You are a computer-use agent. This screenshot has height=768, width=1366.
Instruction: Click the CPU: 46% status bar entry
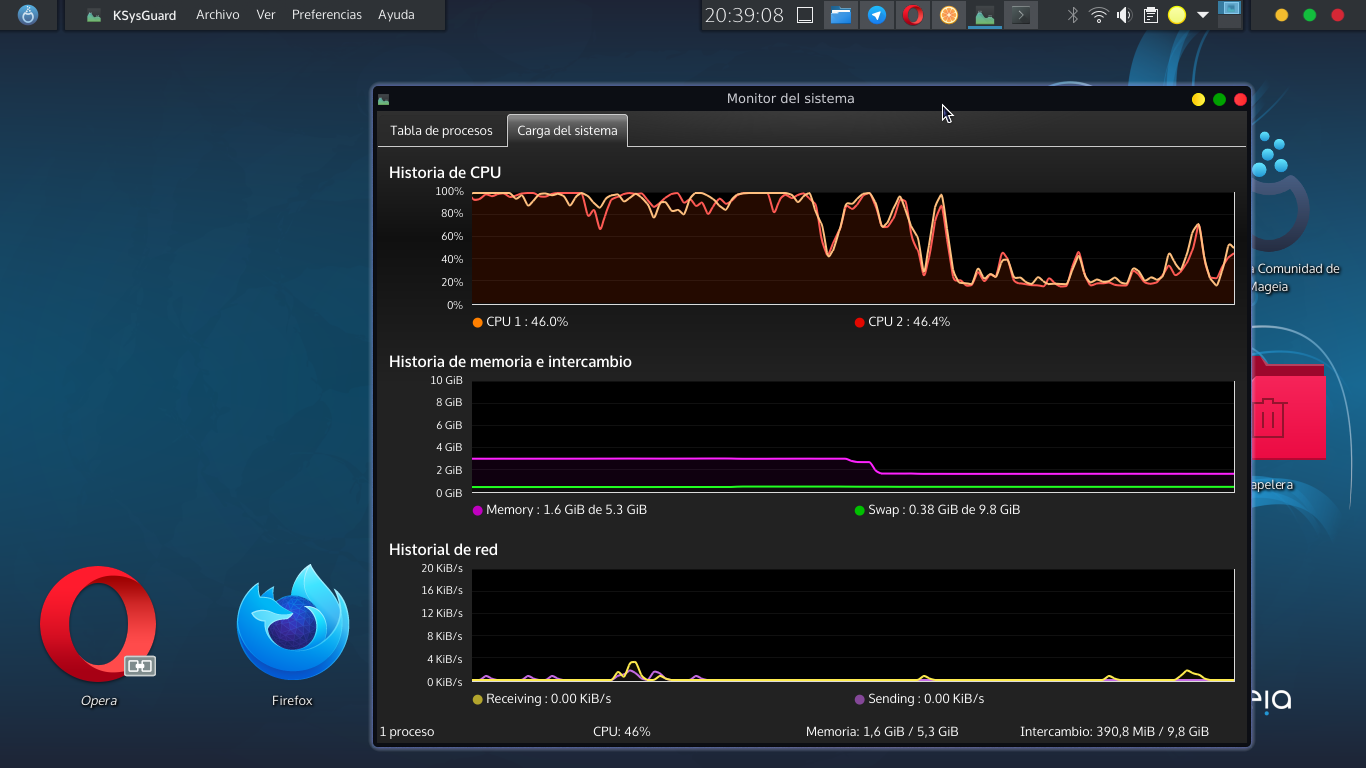[x=622, y=732]
